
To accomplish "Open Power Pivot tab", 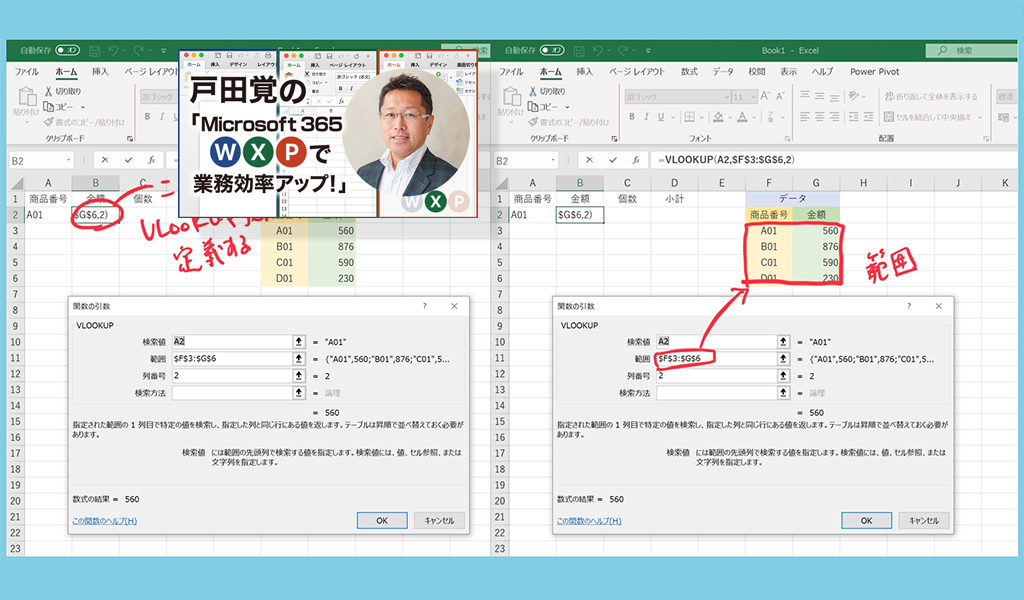I will pyautogui.click(x=874, y=72).
